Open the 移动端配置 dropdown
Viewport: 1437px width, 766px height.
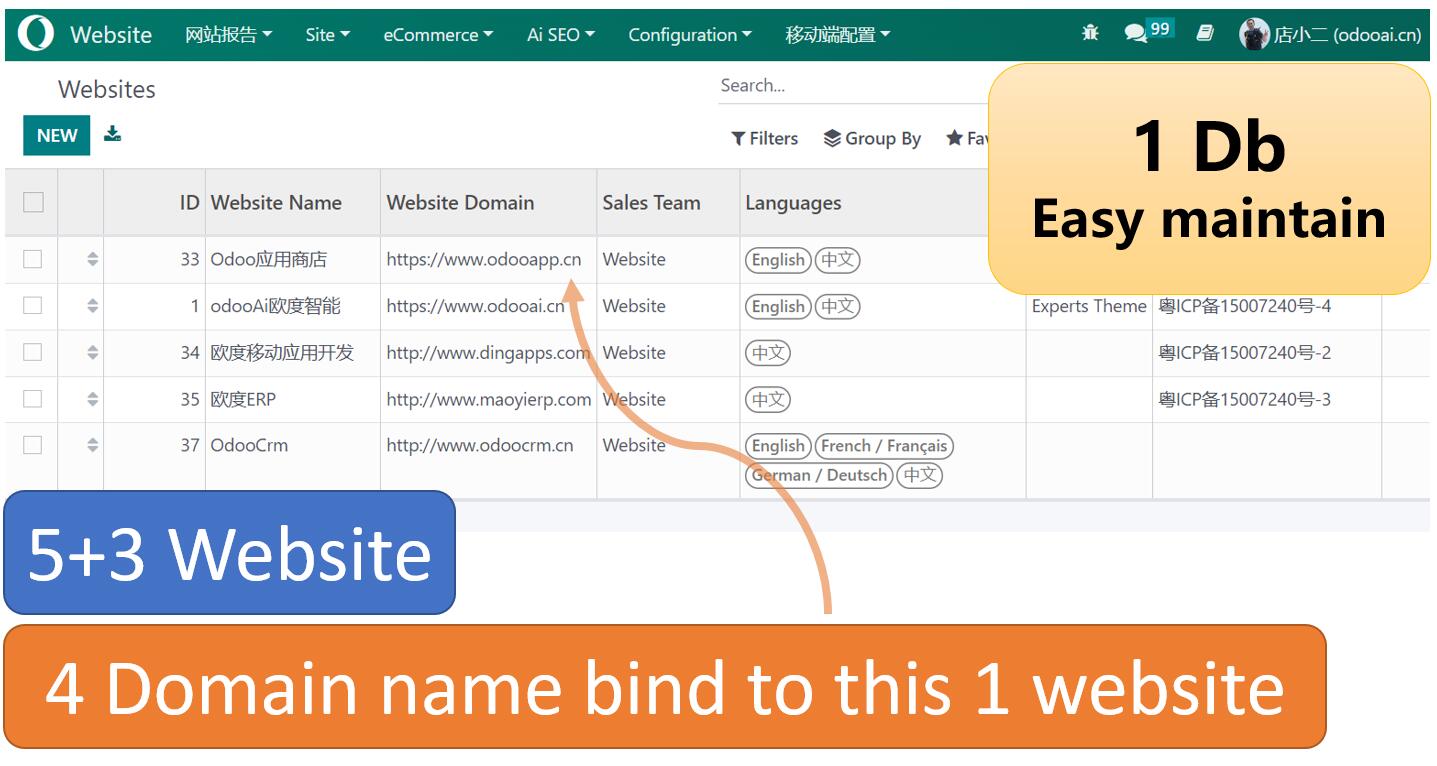tap(838, 34)
